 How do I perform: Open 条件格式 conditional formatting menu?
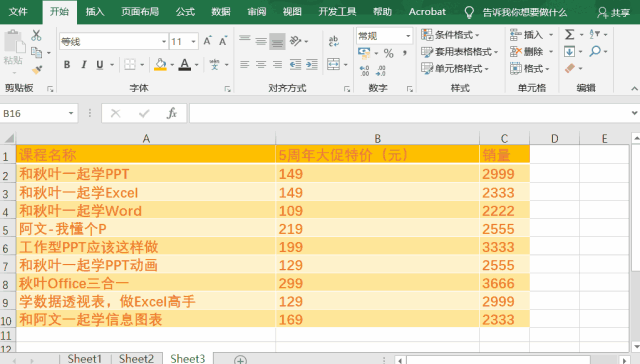(450, 35)
